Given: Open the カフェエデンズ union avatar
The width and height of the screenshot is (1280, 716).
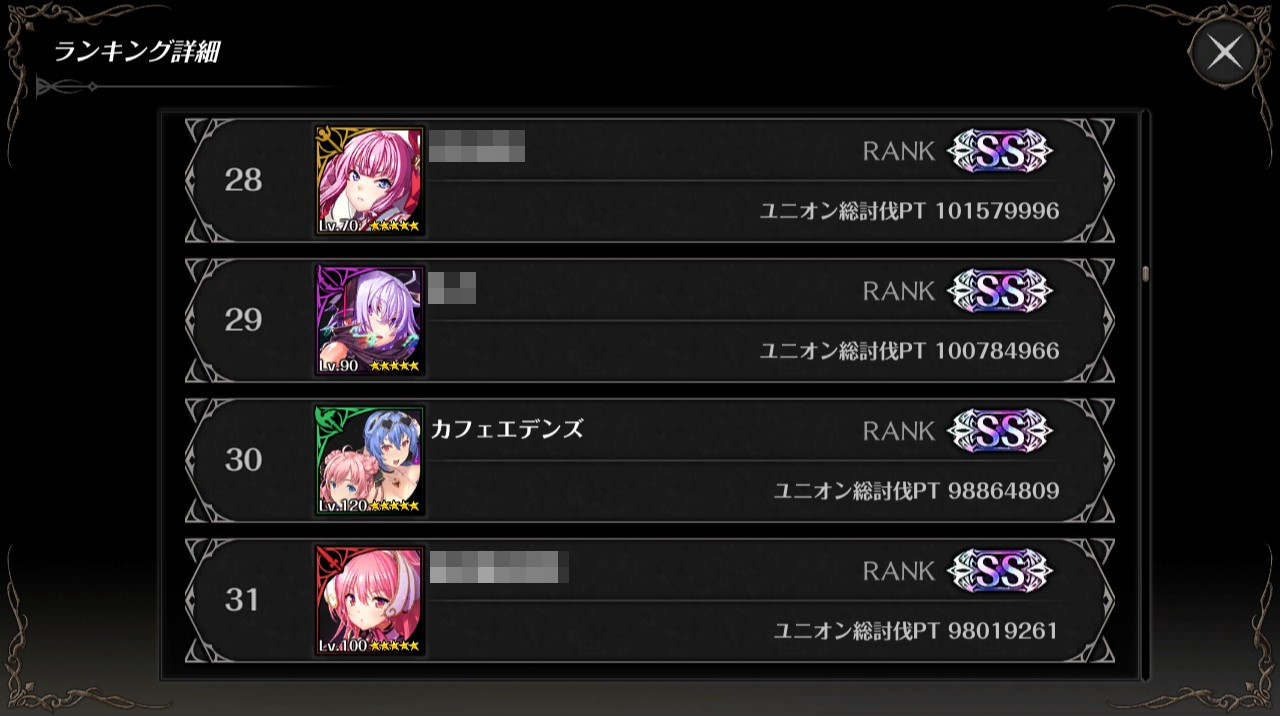Looking at the screenshot, I should click(x=370, y=461).
